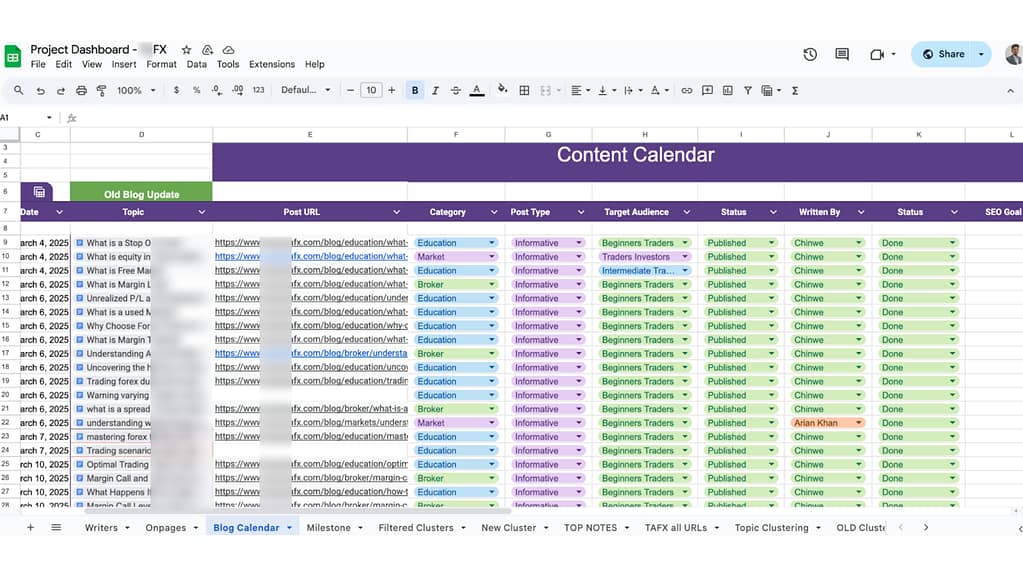
Task: Open the Data menu
Action: 197,63
